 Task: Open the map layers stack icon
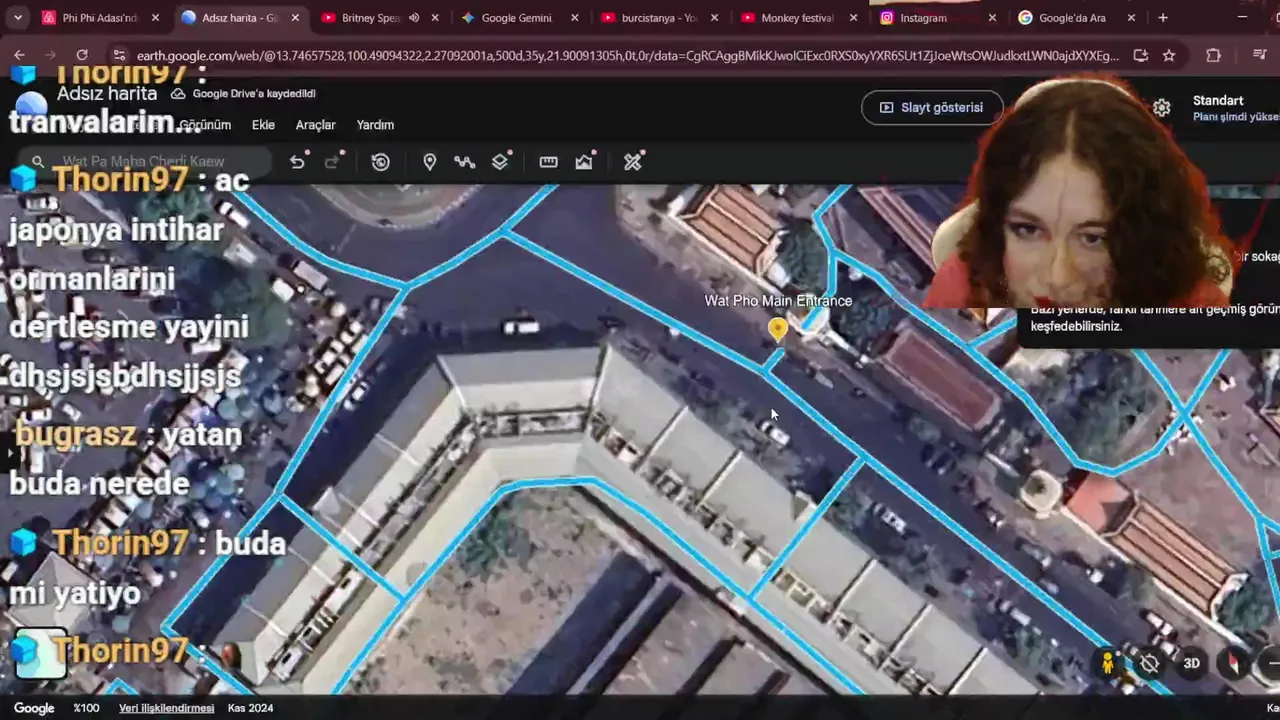click(x=500, y=162)
